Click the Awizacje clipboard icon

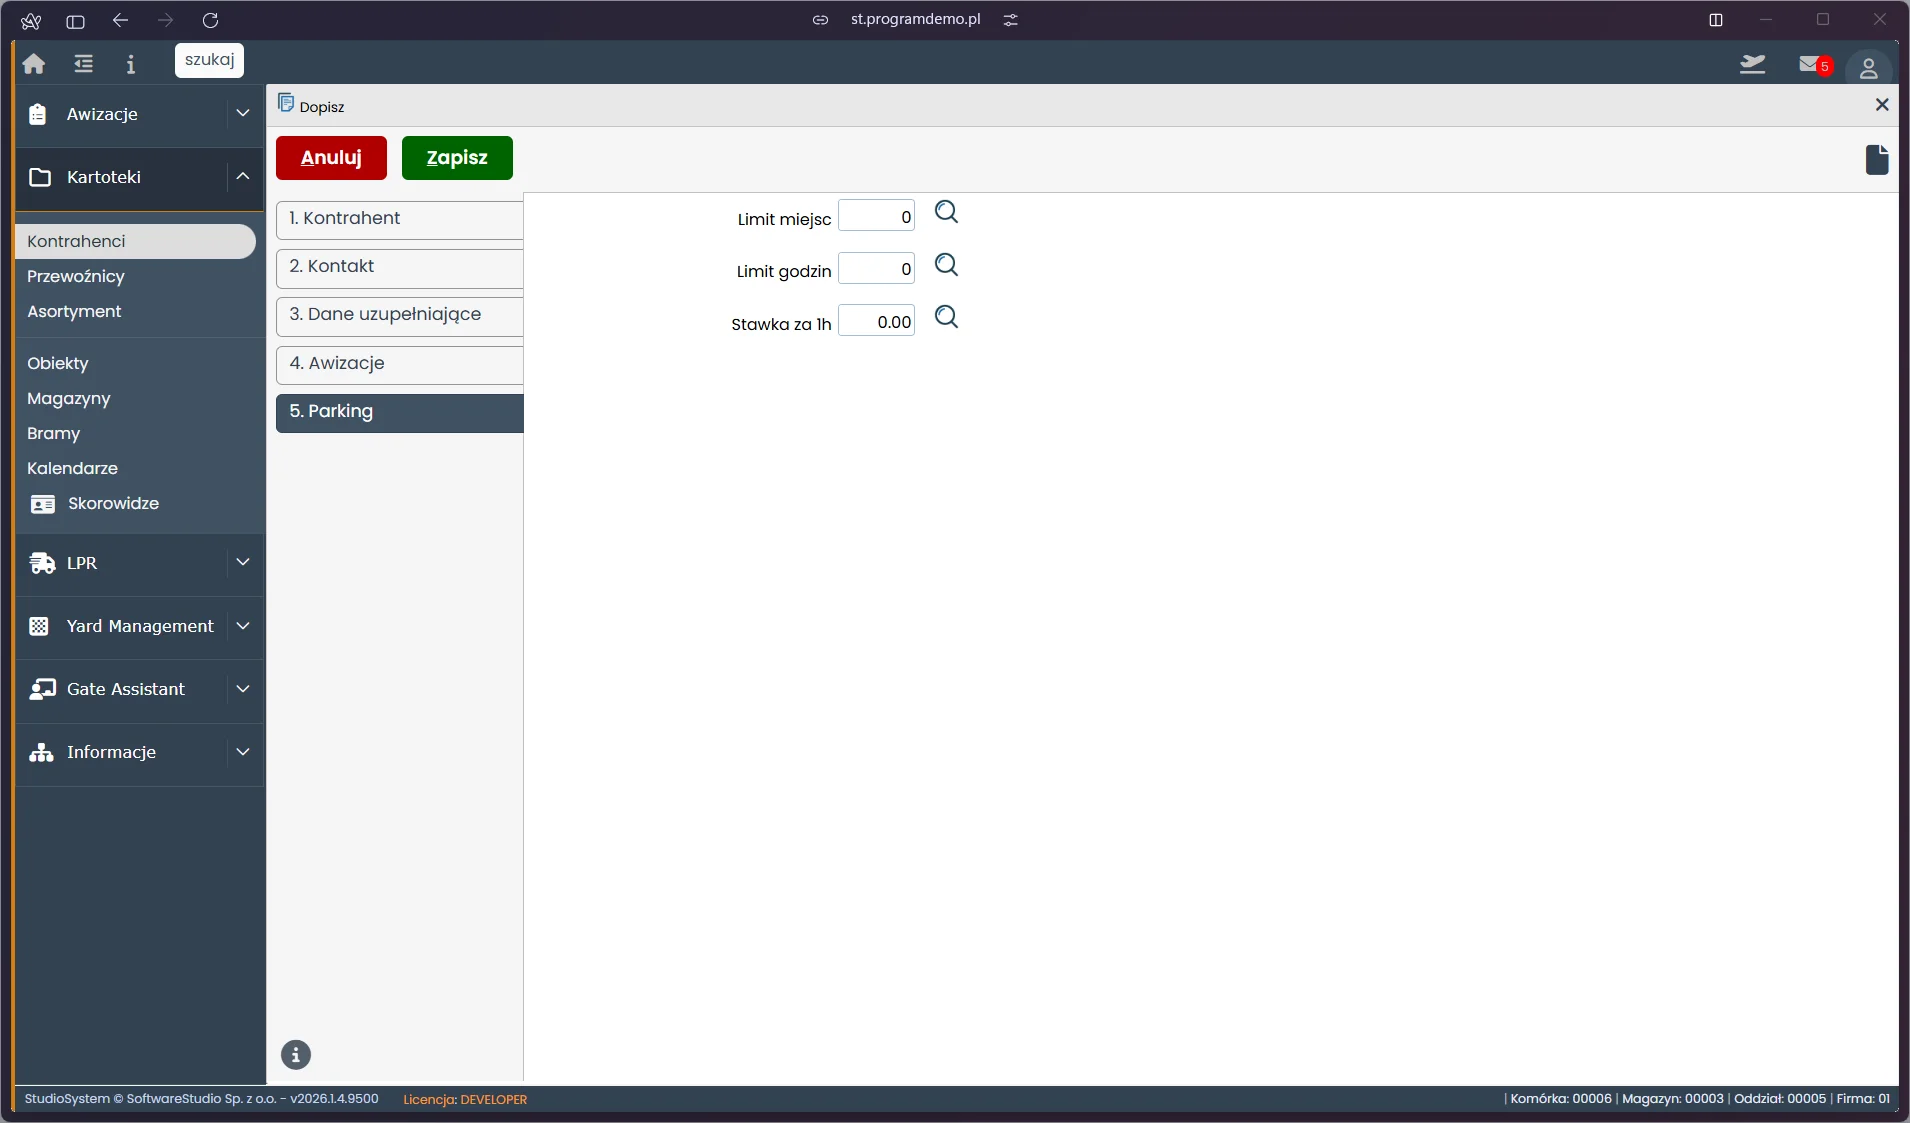tap(38, 114)
